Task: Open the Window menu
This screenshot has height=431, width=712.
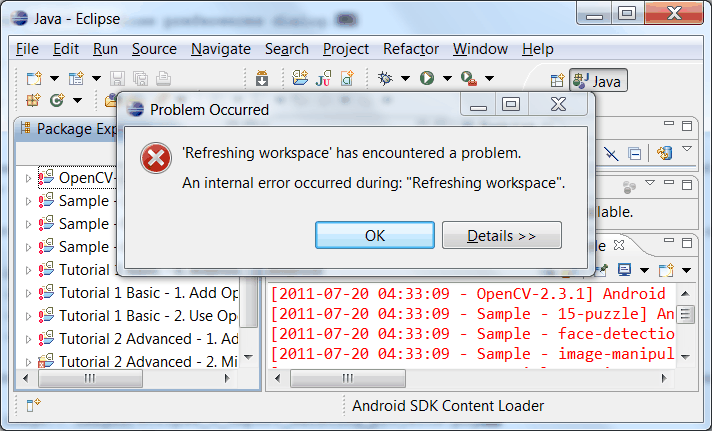Action: click(x=480, y=49)
